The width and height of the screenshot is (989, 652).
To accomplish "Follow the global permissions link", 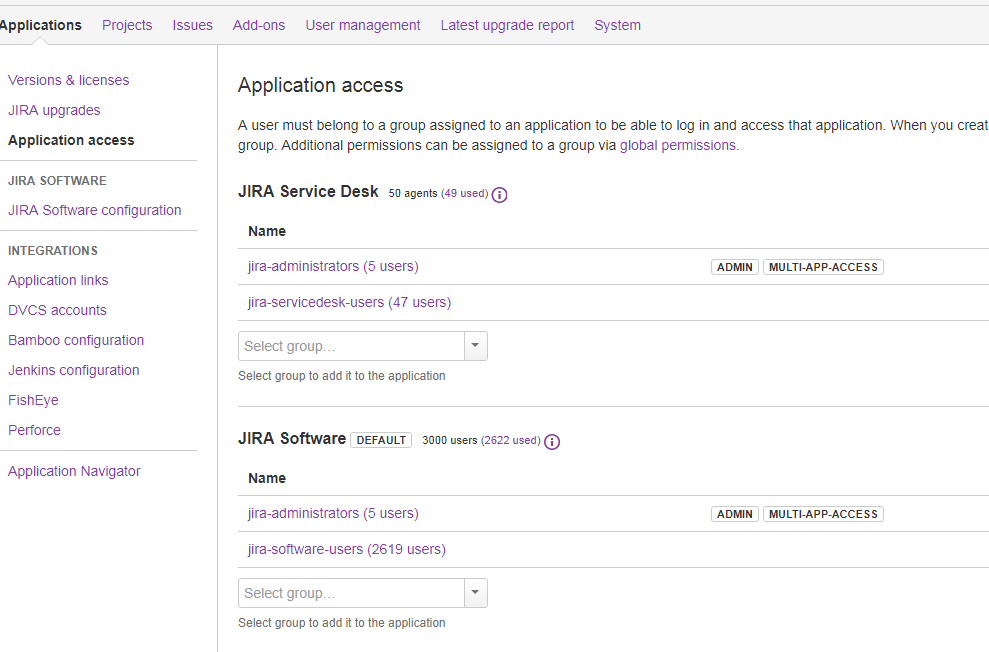I will pos(677,146).
